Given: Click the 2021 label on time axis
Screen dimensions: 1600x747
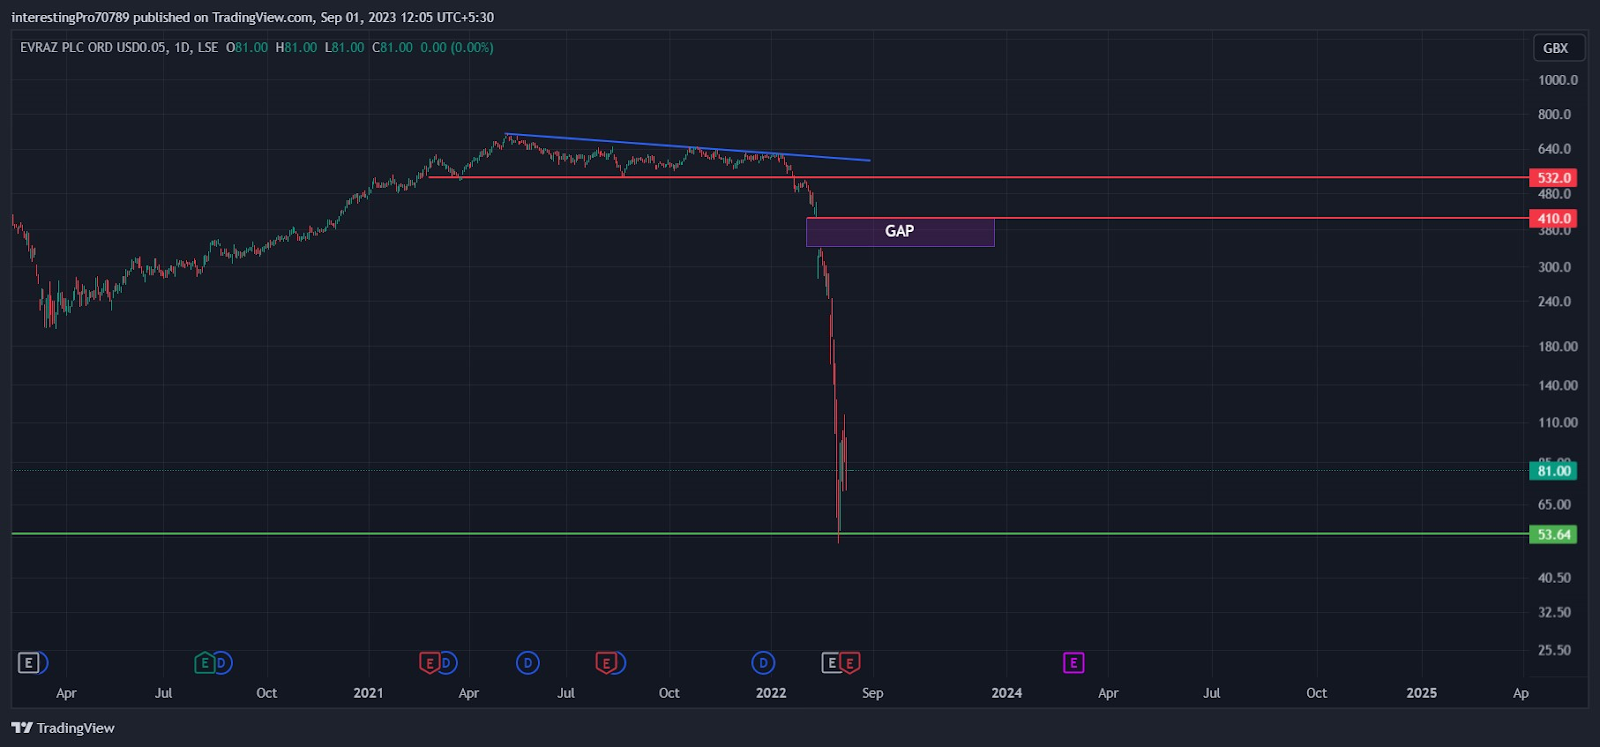Looking at the screenshot, I should [x=368, y=693].
